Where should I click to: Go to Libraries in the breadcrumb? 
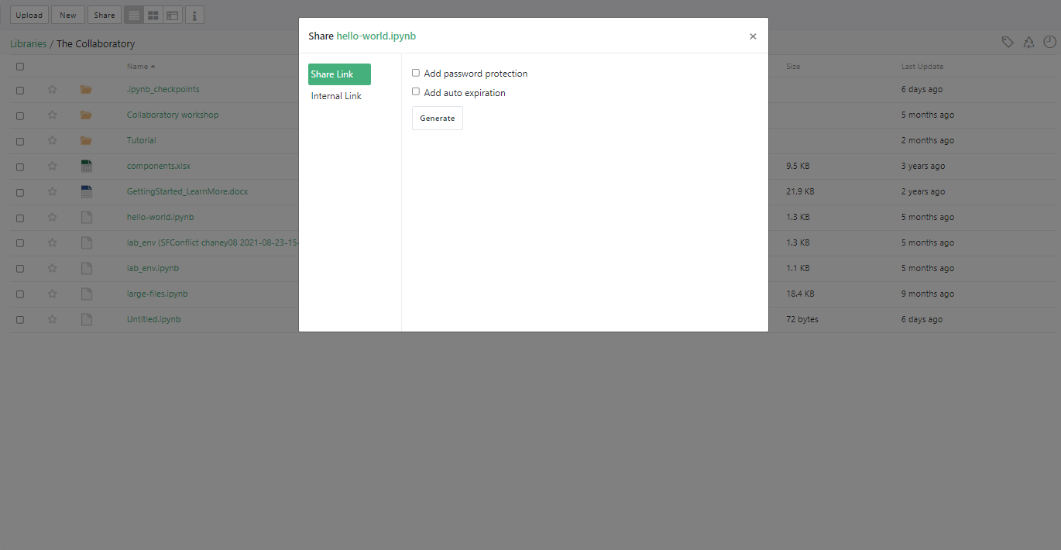[28, 44]
